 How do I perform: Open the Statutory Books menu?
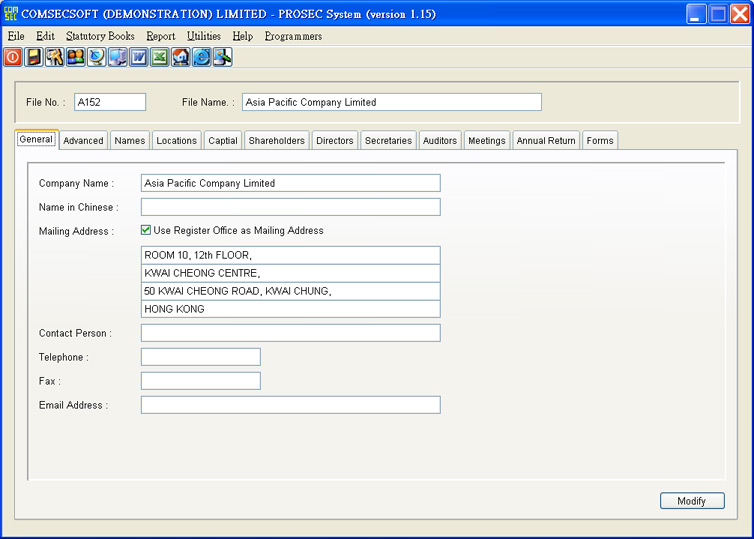(x=100, y=36)
